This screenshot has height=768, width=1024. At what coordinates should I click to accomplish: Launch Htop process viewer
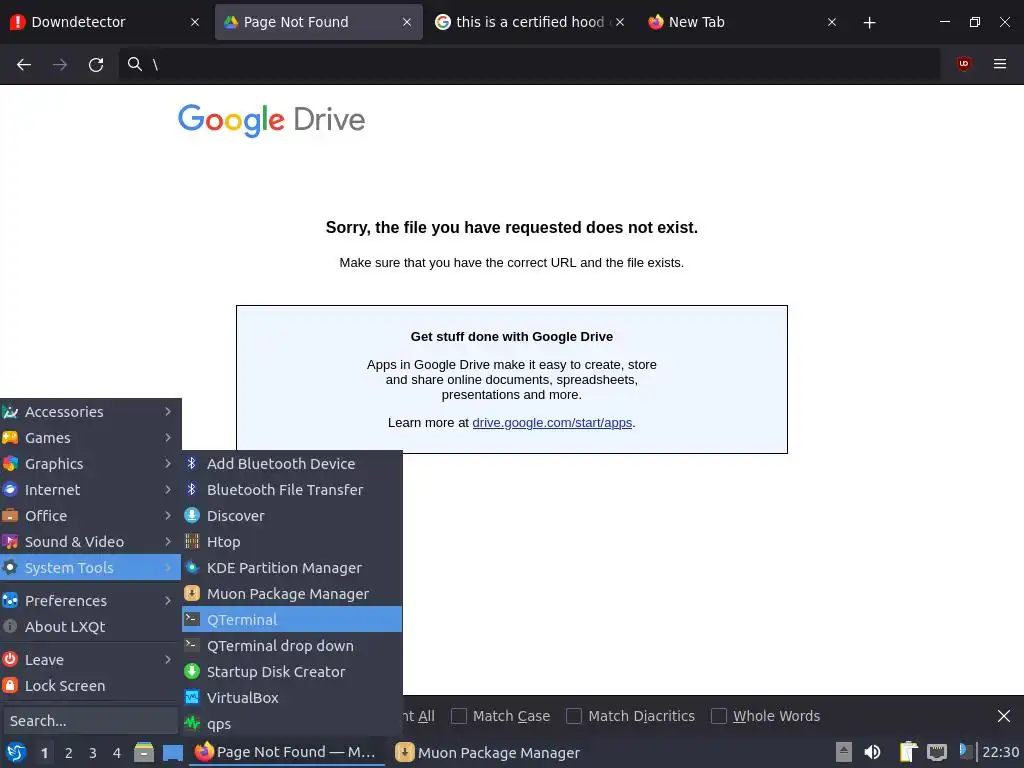tap(292, 542)
